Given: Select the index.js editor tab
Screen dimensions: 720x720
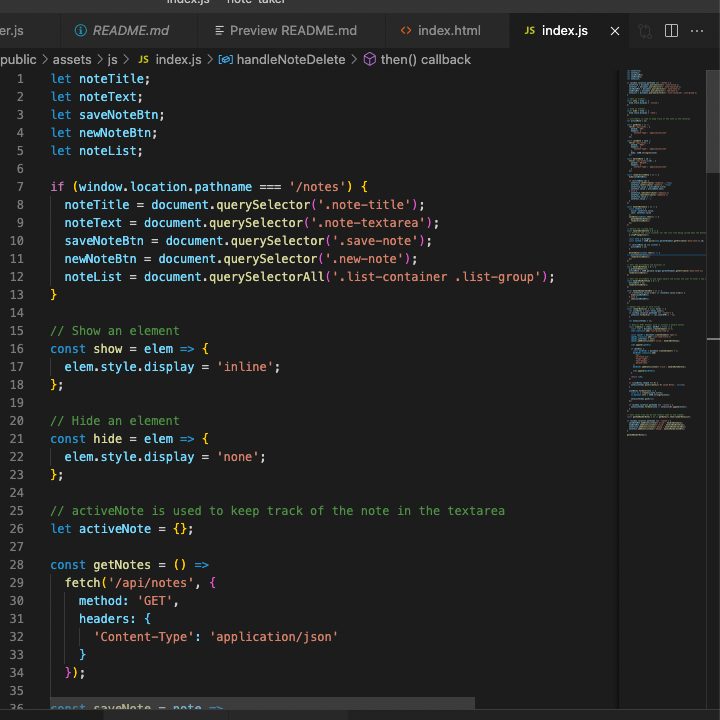Looking at the screenshot, I should (564, 31).
